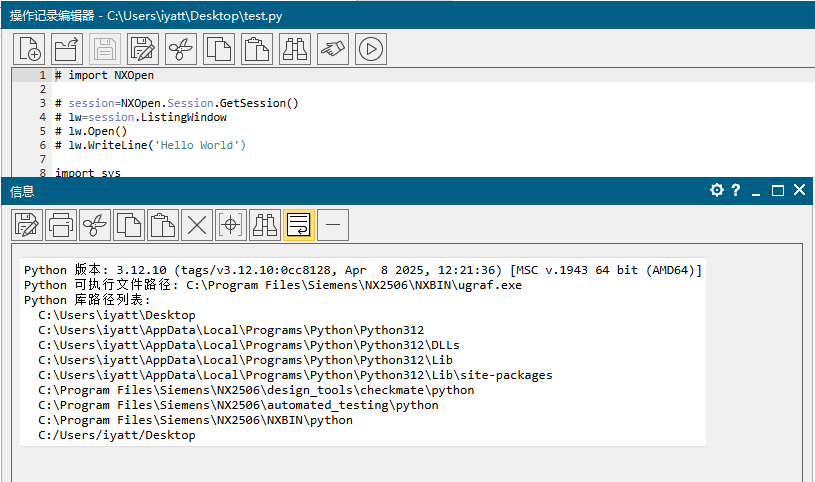Toggle word wrap in the info window
Screen dimensions: 815x482
point(299,225)
